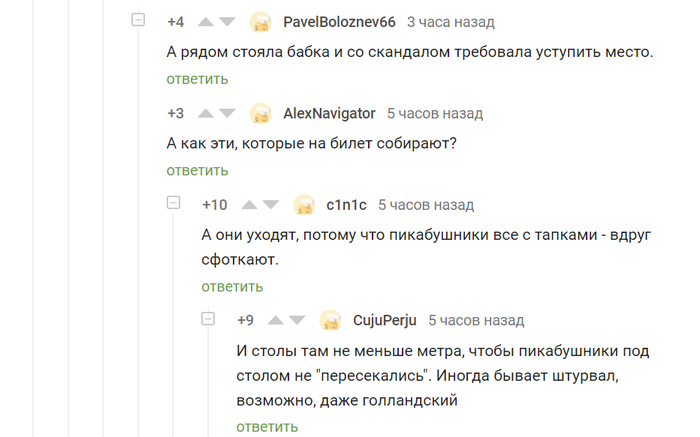
Task: Collapse PavelBoloznev66's comment thread
Action: point(140,20)
